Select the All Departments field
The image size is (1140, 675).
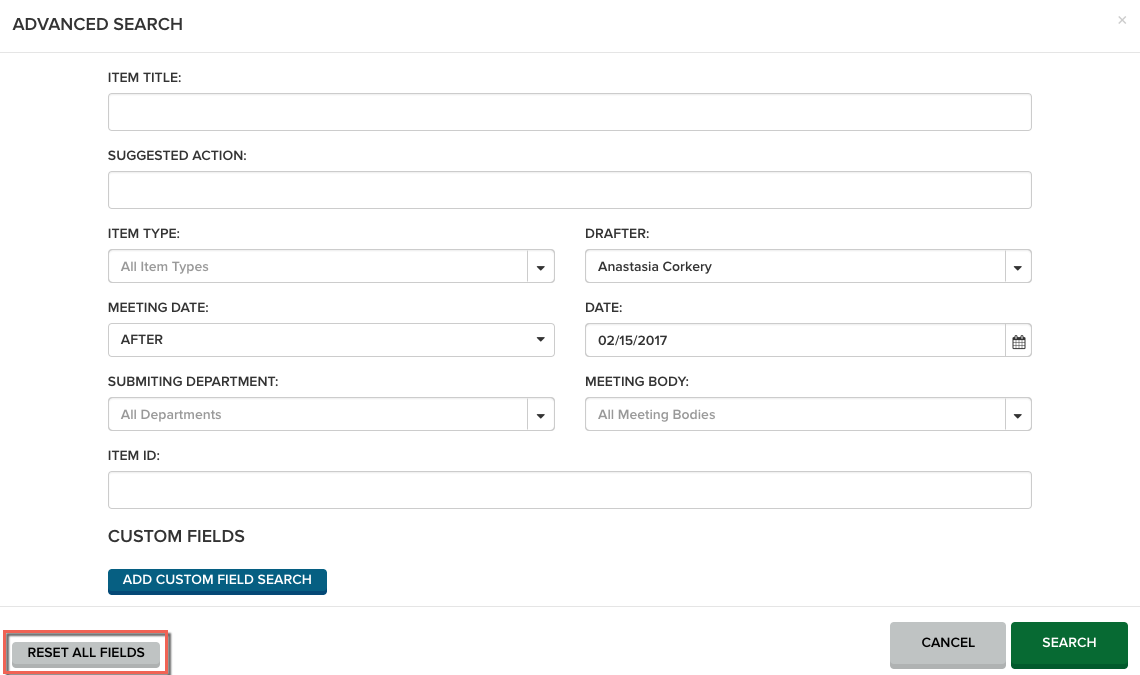[x=317, y=414]
